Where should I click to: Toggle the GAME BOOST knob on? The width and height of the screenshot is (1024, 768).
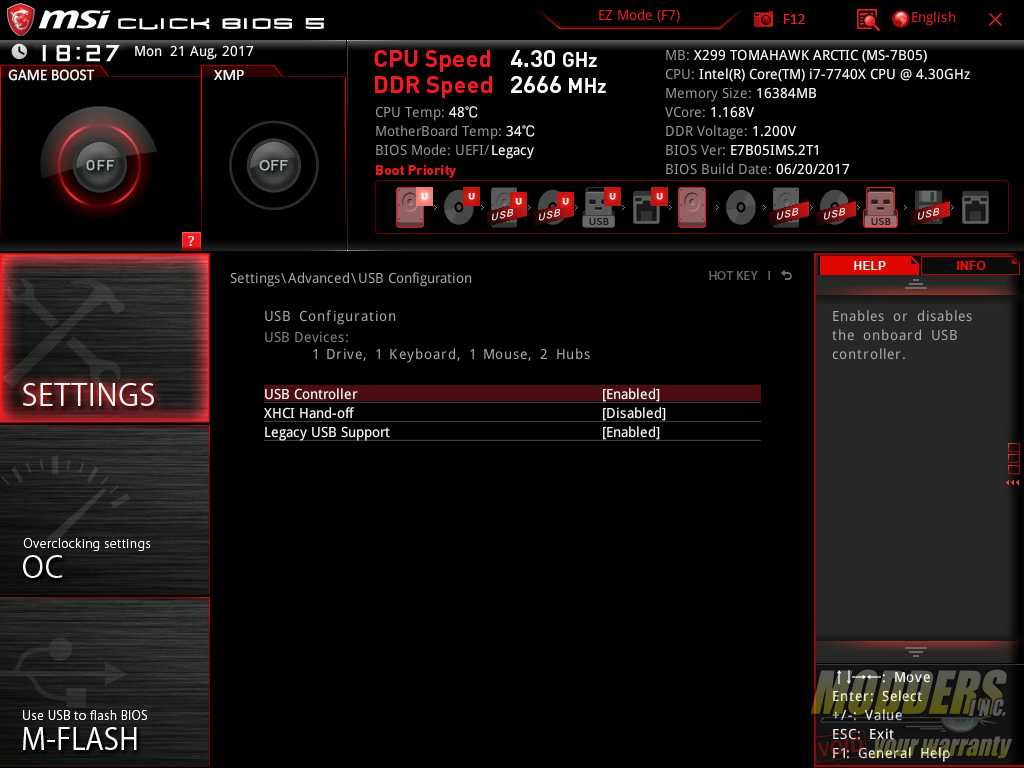[99, 165]
